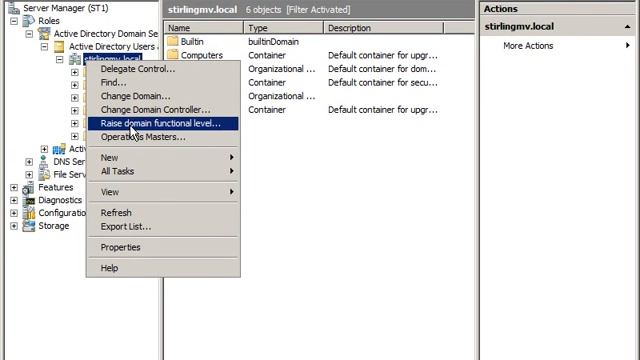Screen dimensions: 640x360
Task: Click the Features node icon
Action: [28, 187]
